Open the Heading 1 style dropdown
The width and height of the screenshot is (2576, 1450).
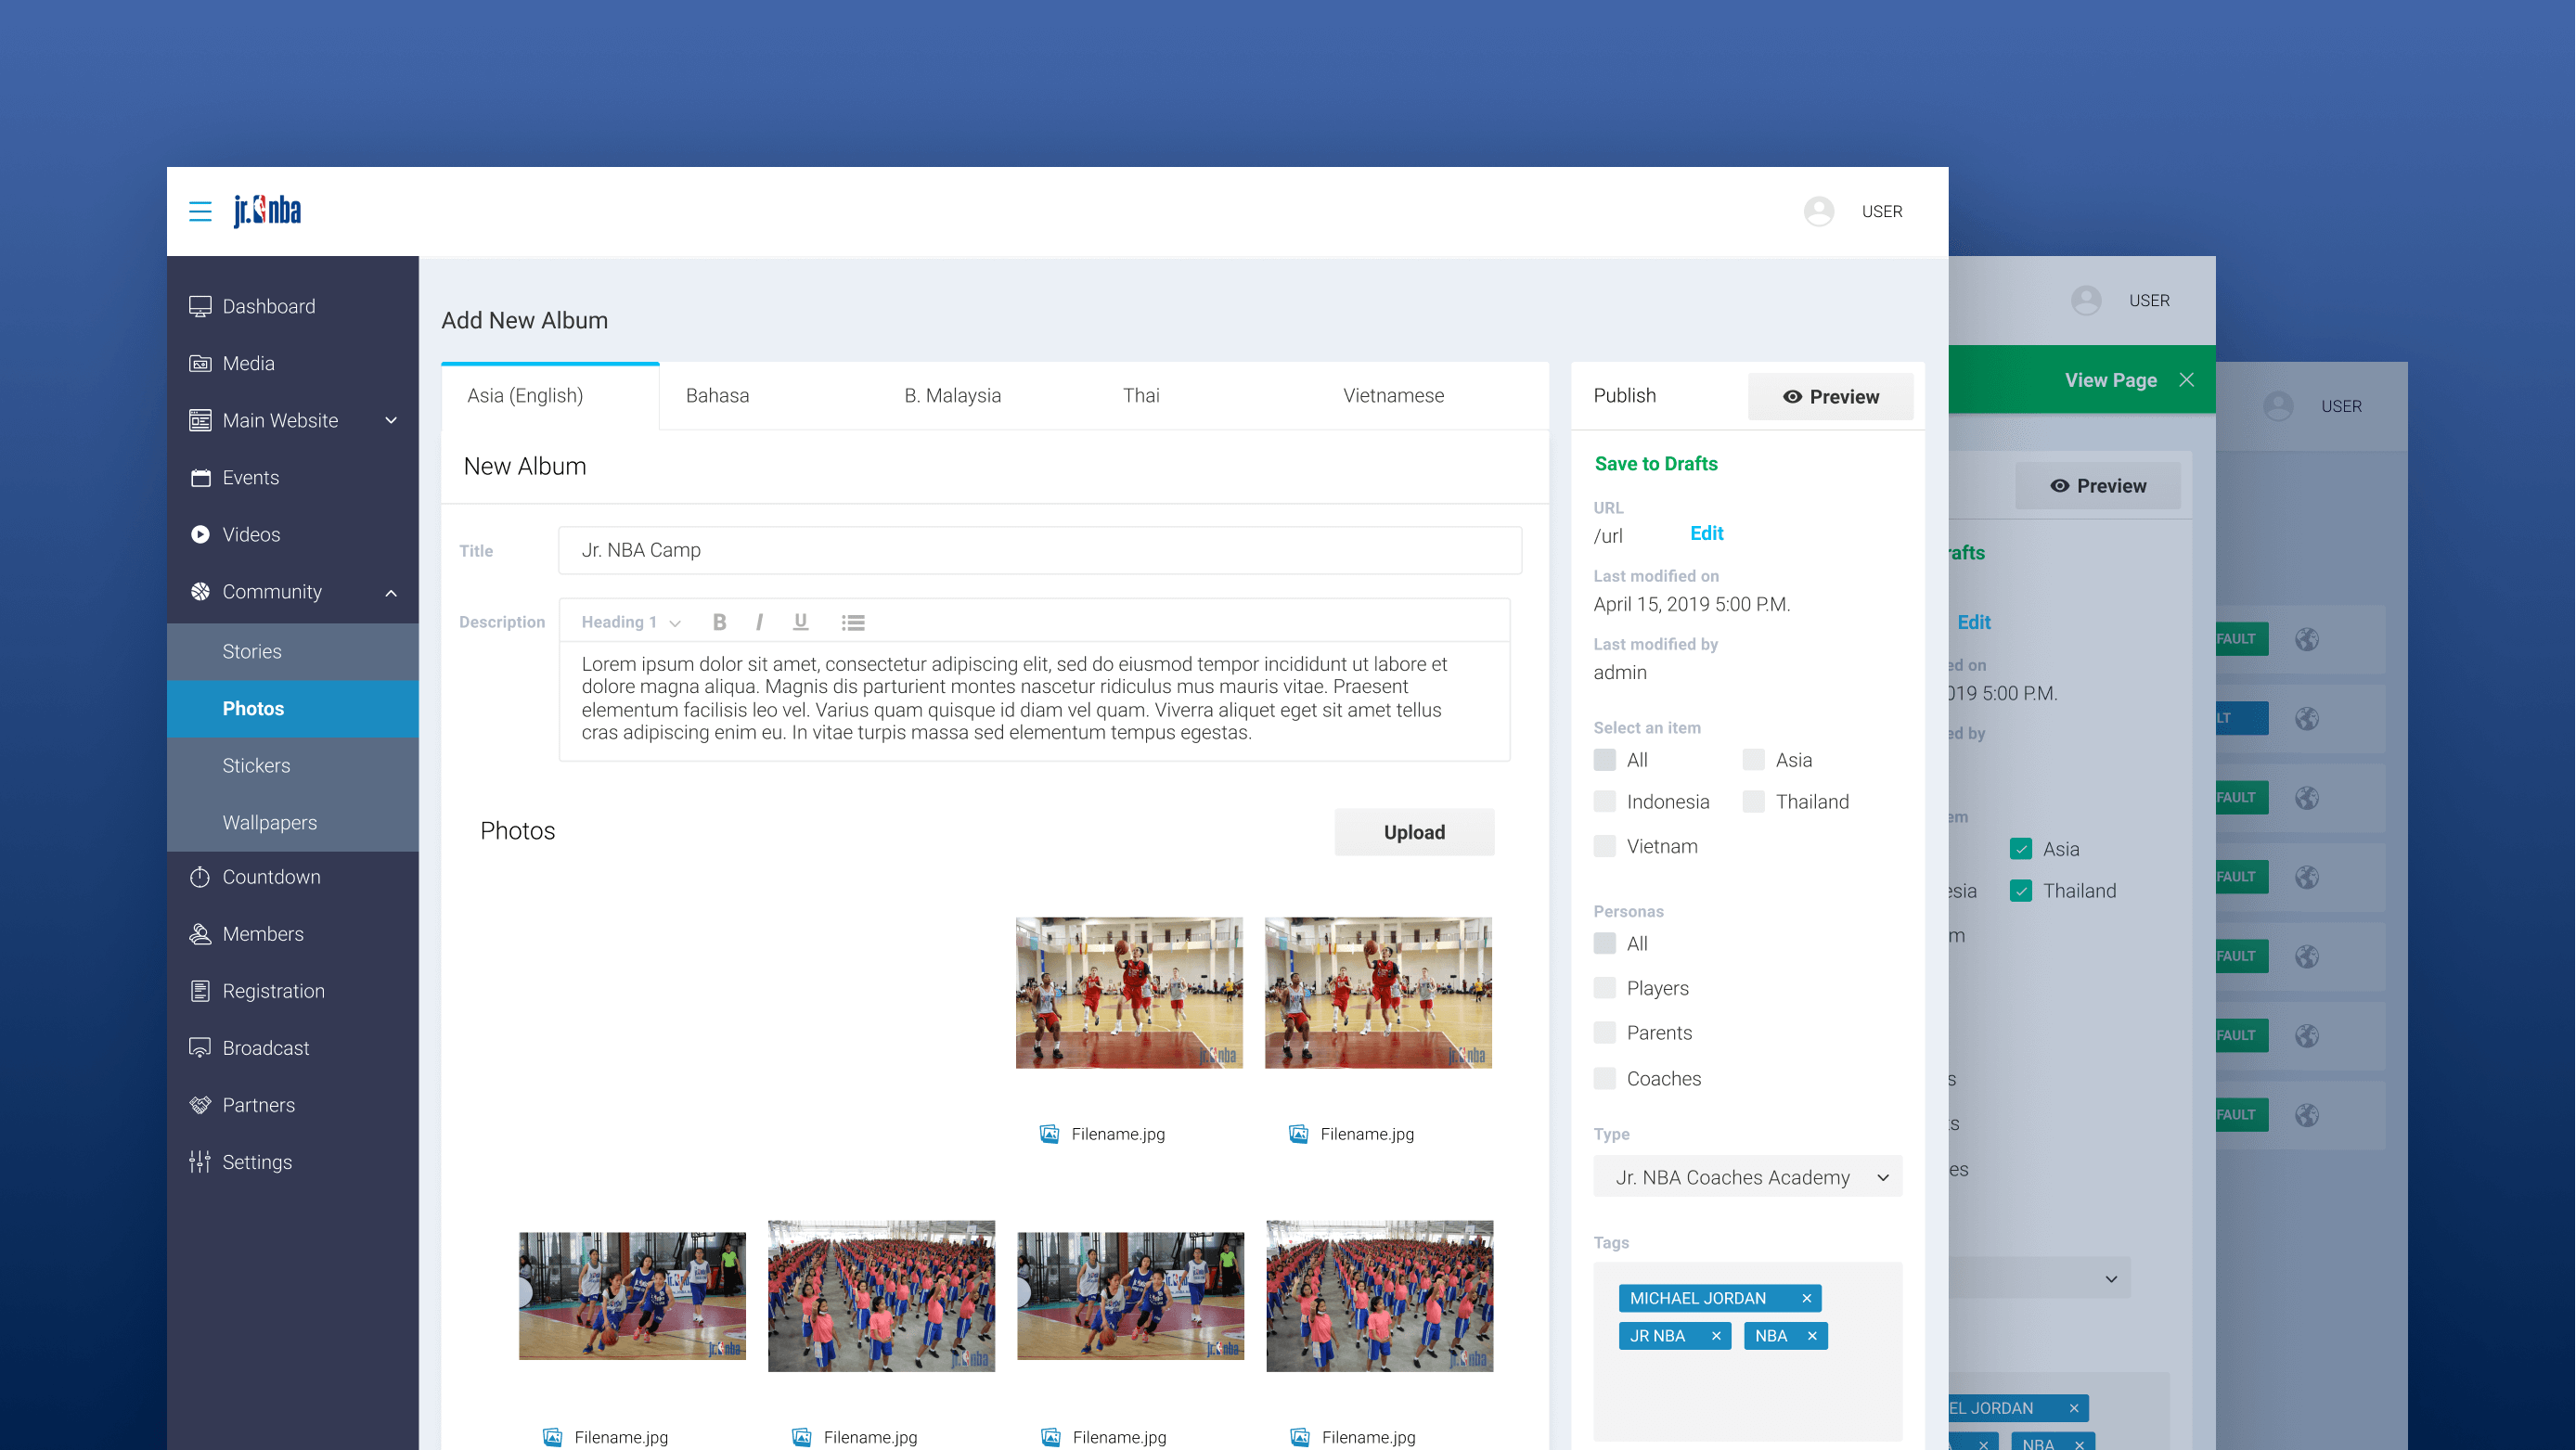630,622
